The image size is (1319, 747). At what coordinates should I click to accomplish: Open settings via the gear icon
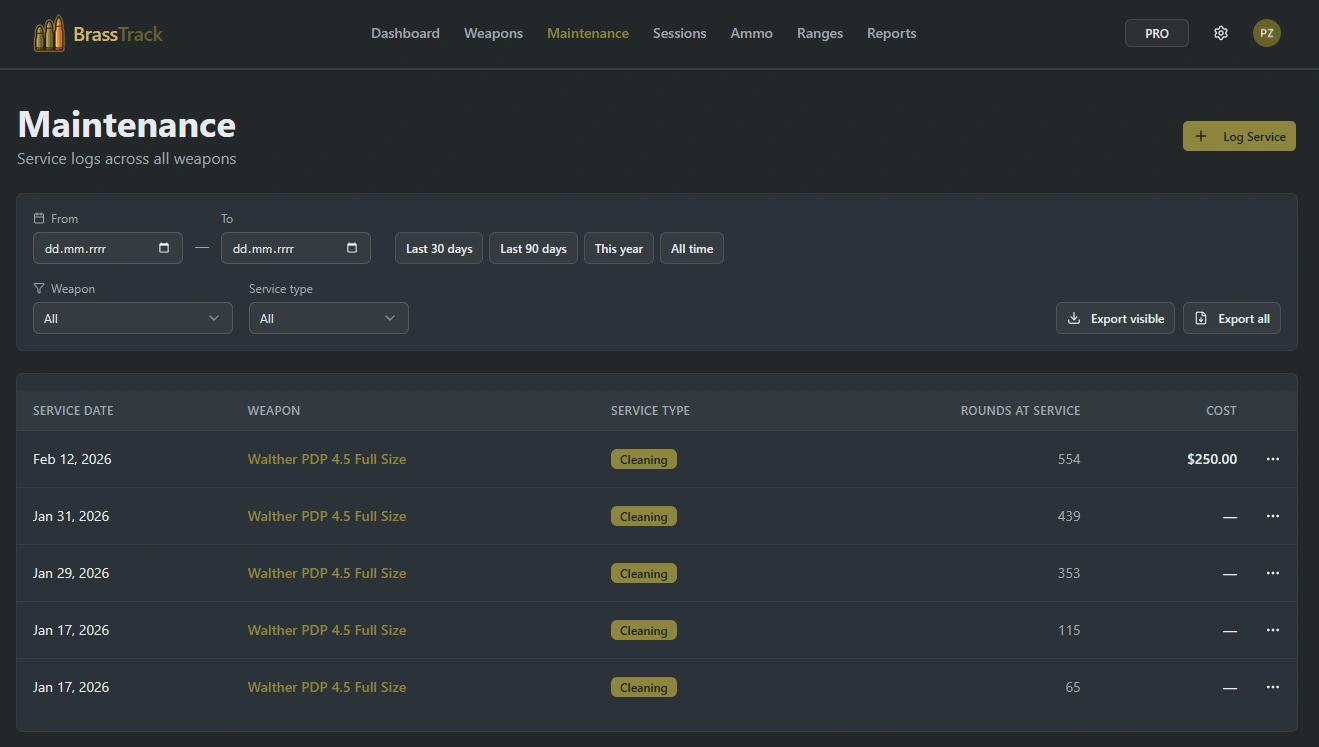(1220, 33)
